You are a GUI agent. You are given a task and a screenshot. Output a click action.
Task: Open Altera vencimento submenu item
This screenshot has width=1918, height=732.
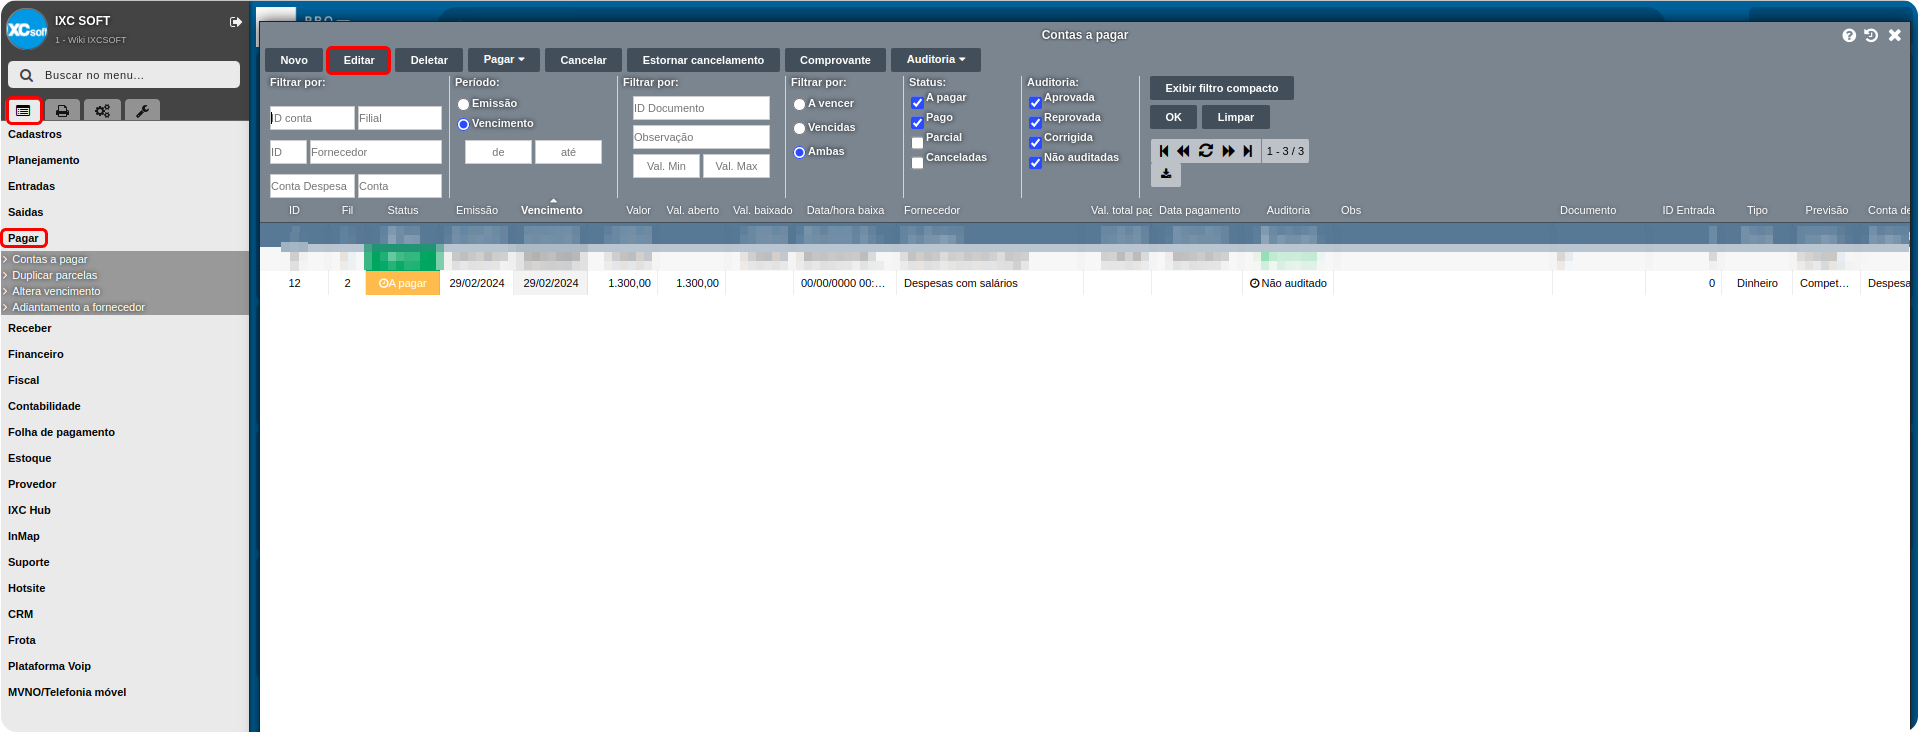point(56,291)
